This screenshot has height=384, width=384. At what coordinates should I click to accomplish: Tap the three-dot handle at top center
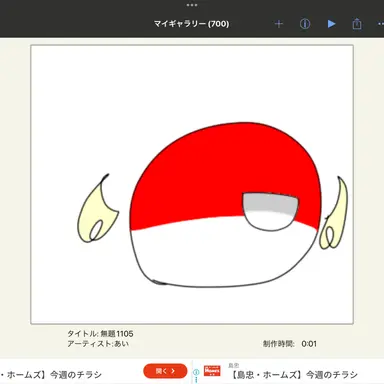tap(192, 5)
